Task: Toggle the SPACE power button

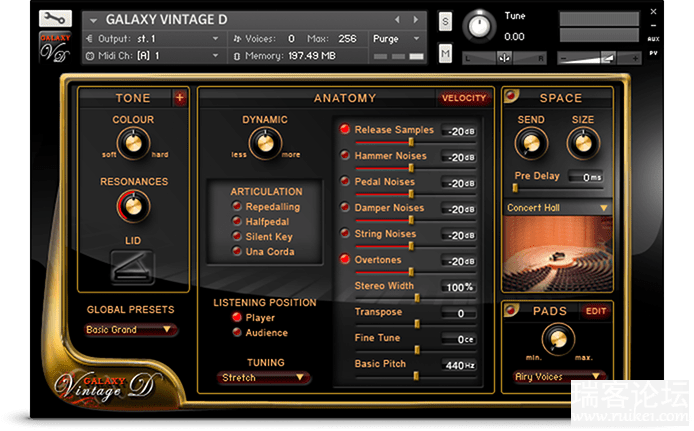Action: tap(511, 95)
